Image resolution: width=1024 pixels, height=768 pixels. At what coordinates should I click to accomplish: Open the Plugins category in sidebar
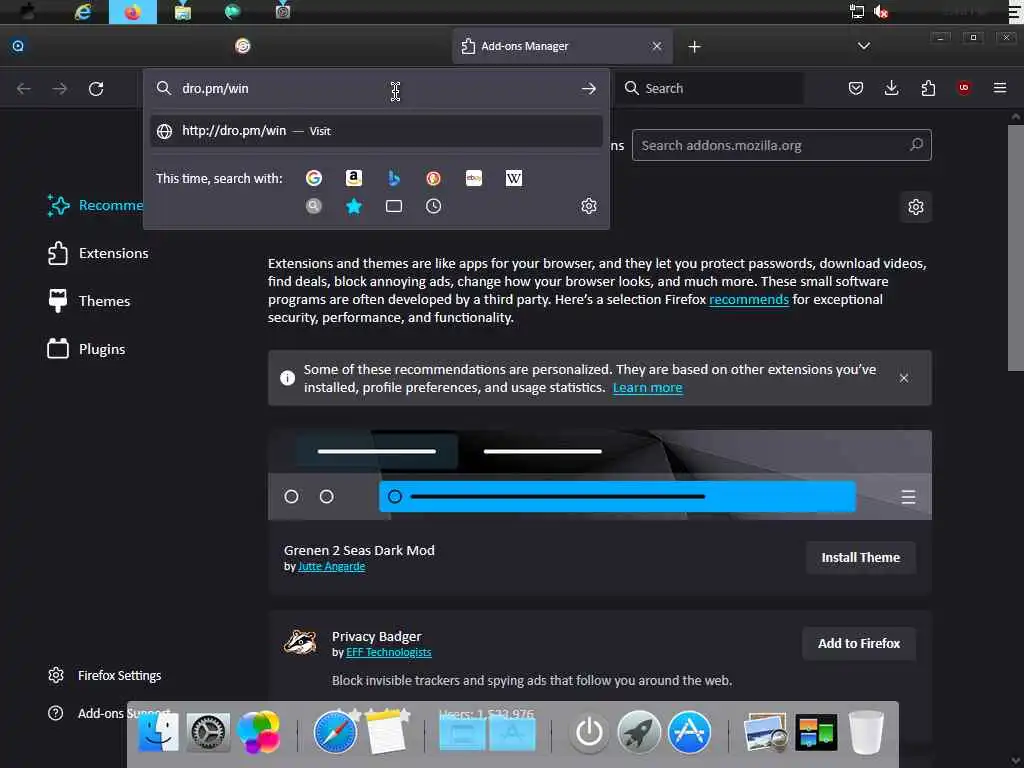point(86,349)
